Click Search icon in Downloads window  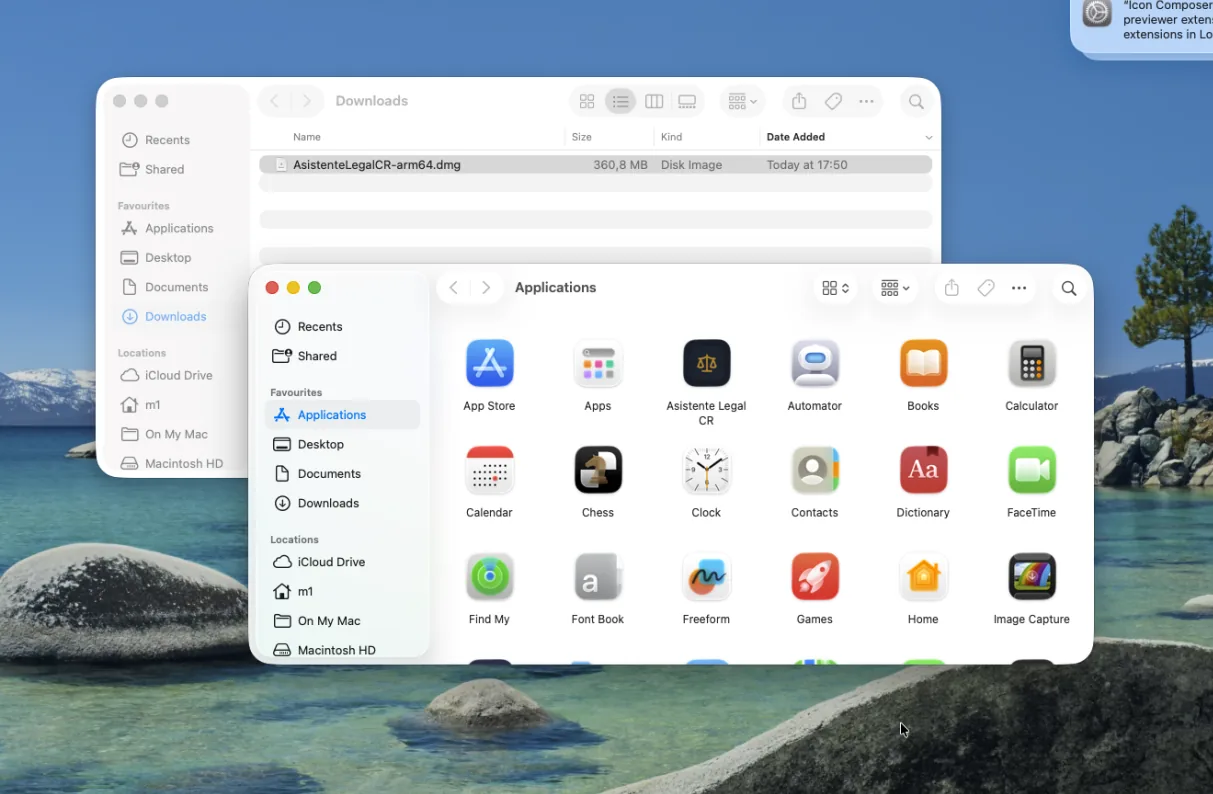915,101
